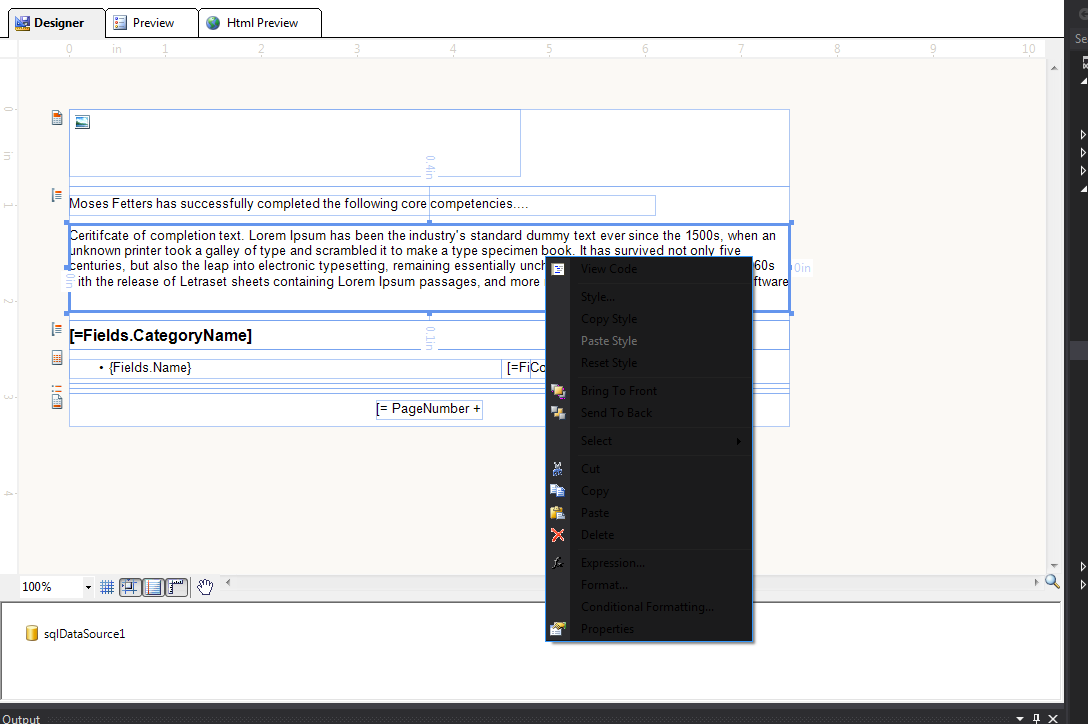Toggle the rulers display button
The width and height of the screenshot is (1088, 724).
pyautogui.click(x=176, y=587)
